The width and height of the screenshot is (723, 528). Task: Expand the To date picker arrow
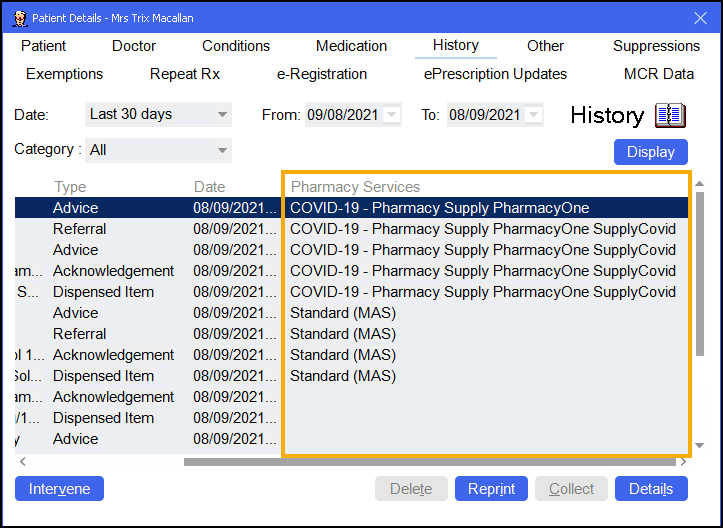pos(533,115)
